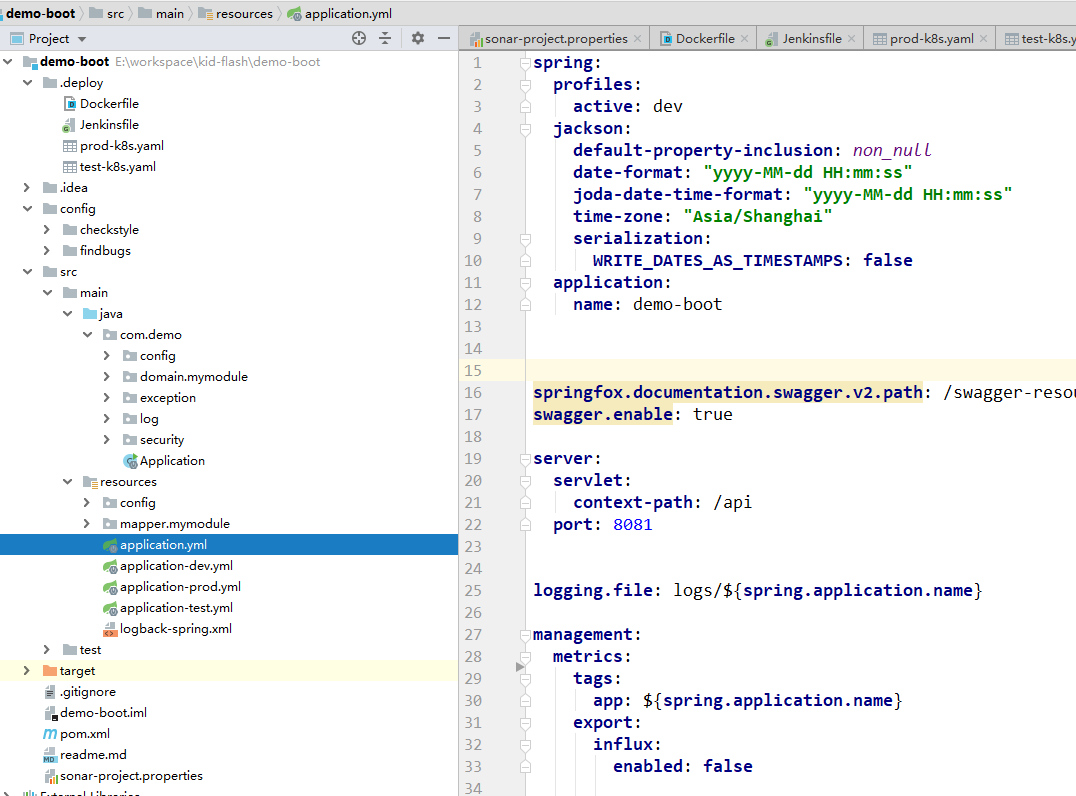Click the non_null value on line 5

point(892,150)
